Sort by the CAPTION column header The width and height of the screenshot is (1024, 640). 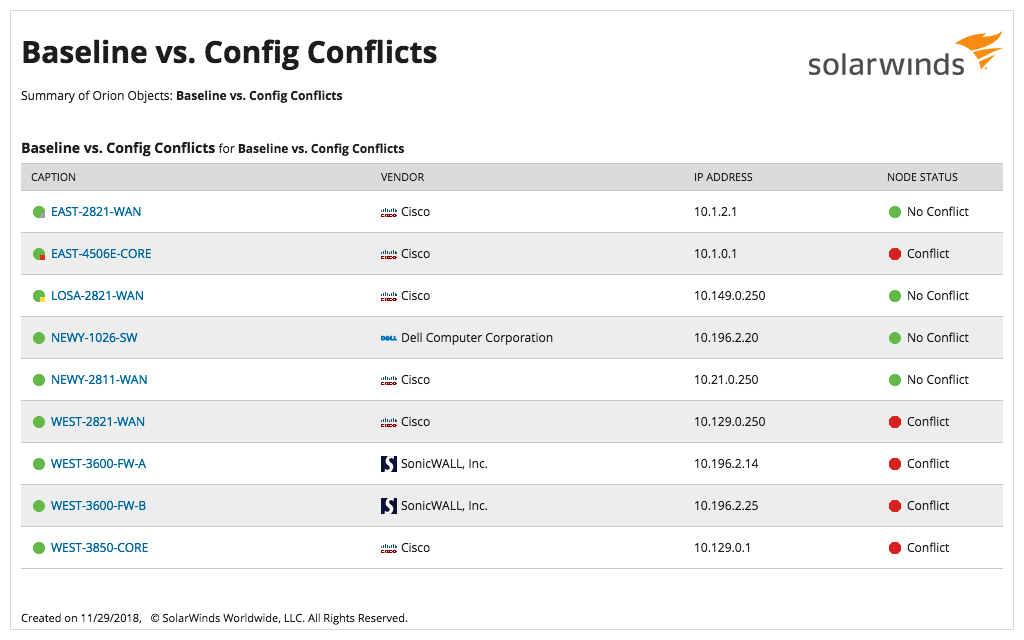[54, 177]
